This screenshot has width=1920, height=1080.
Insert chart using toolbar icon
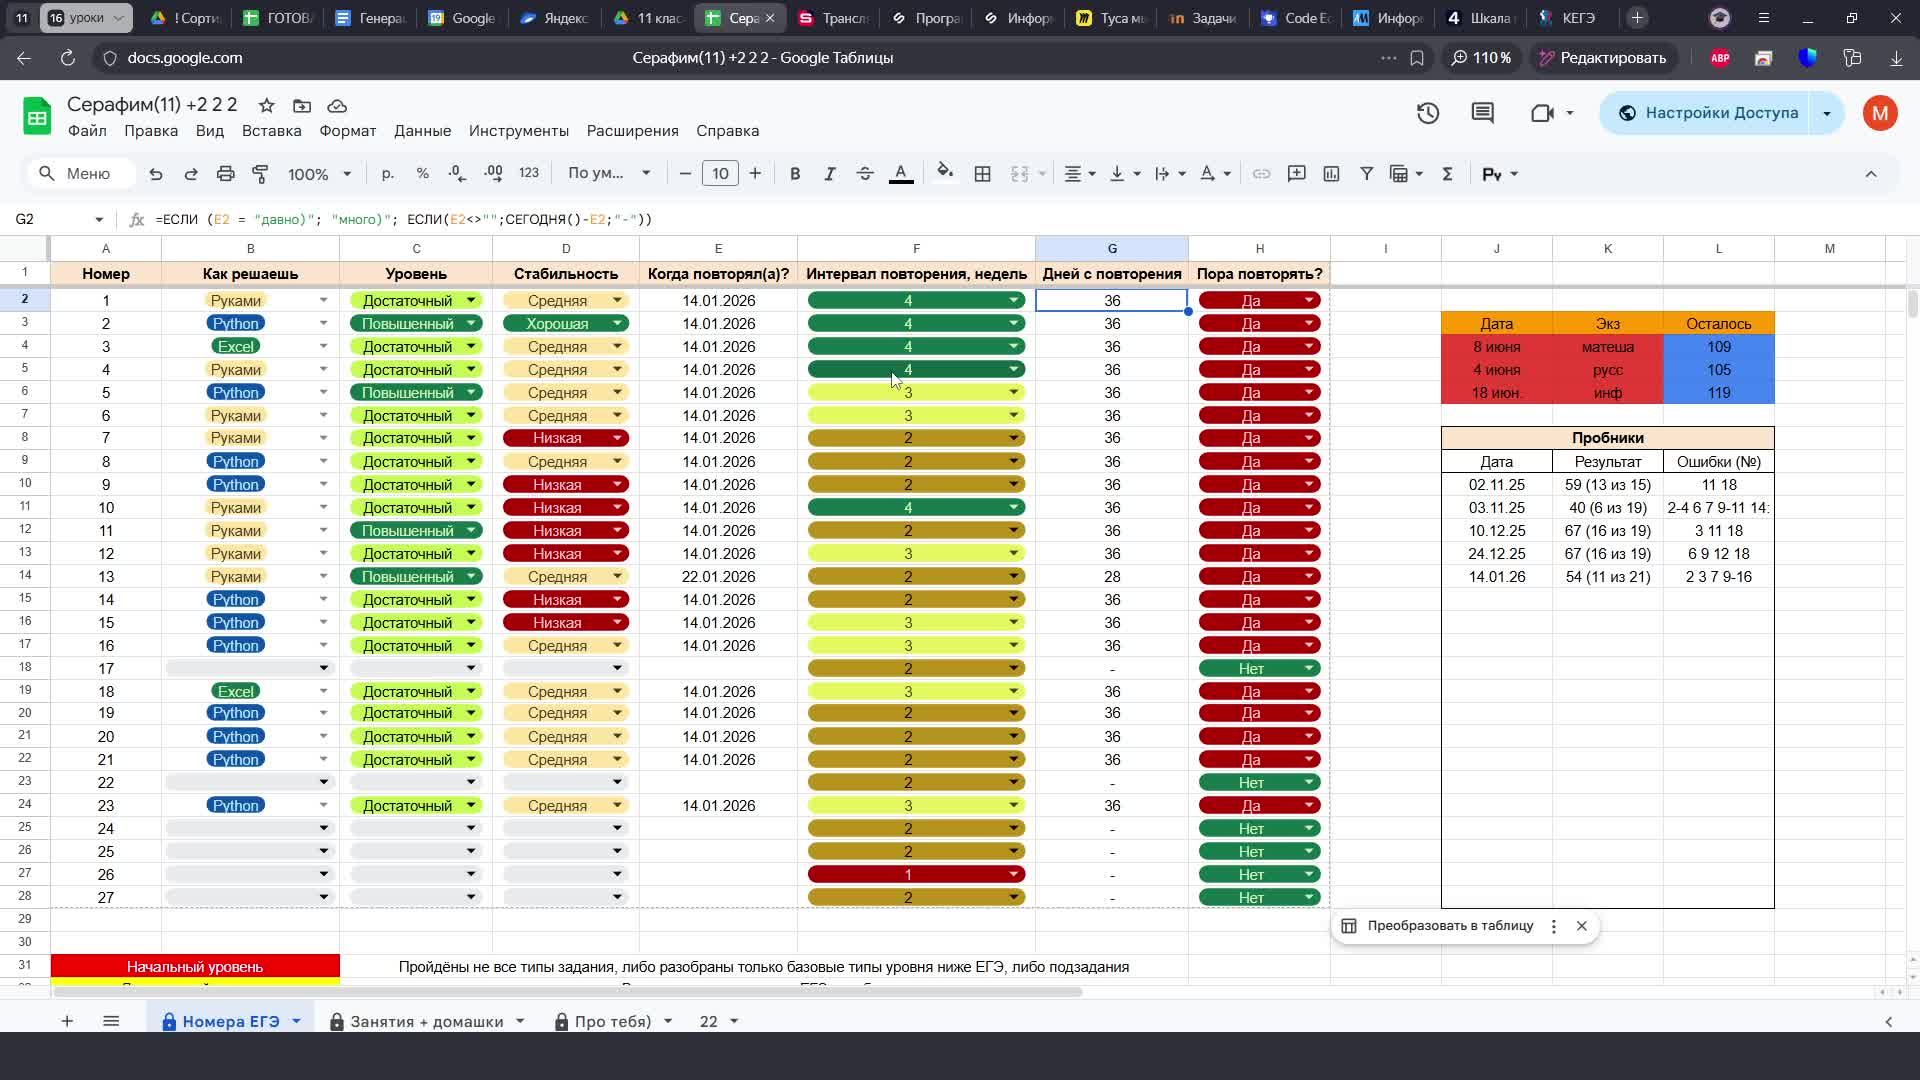click(1331, 174)
